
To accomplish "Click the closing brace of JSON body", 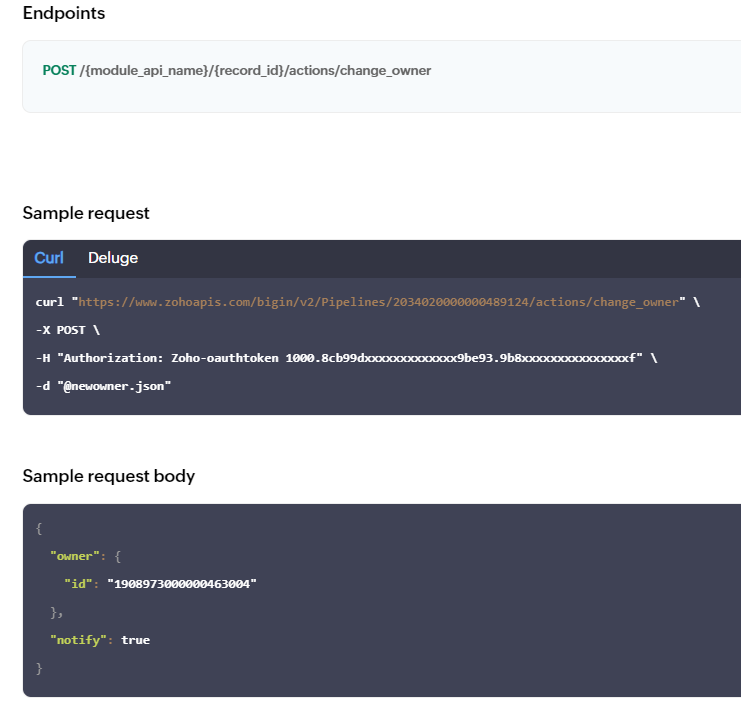I will pyautogui.click(x=39, y=668).
